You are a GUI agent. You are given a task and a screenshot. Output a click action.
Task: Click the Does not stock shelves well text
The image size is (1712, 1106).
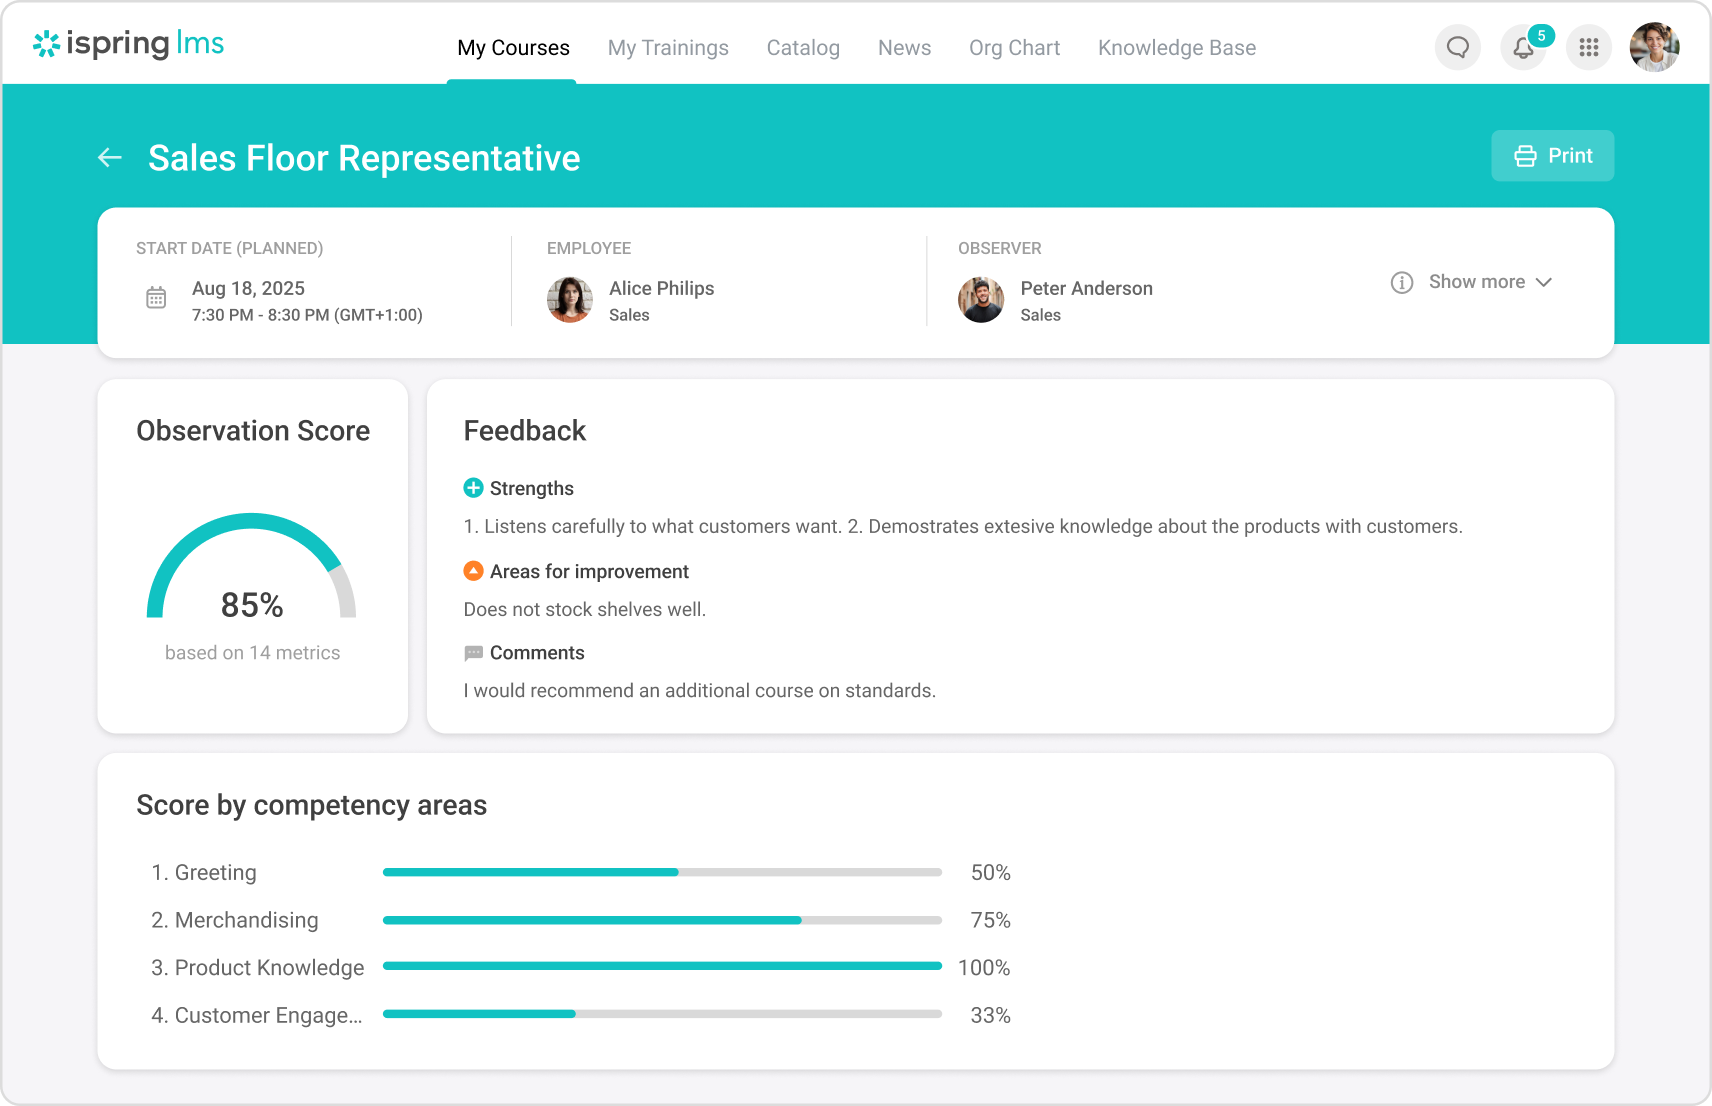pyautogui.click(x=585, y=609)
